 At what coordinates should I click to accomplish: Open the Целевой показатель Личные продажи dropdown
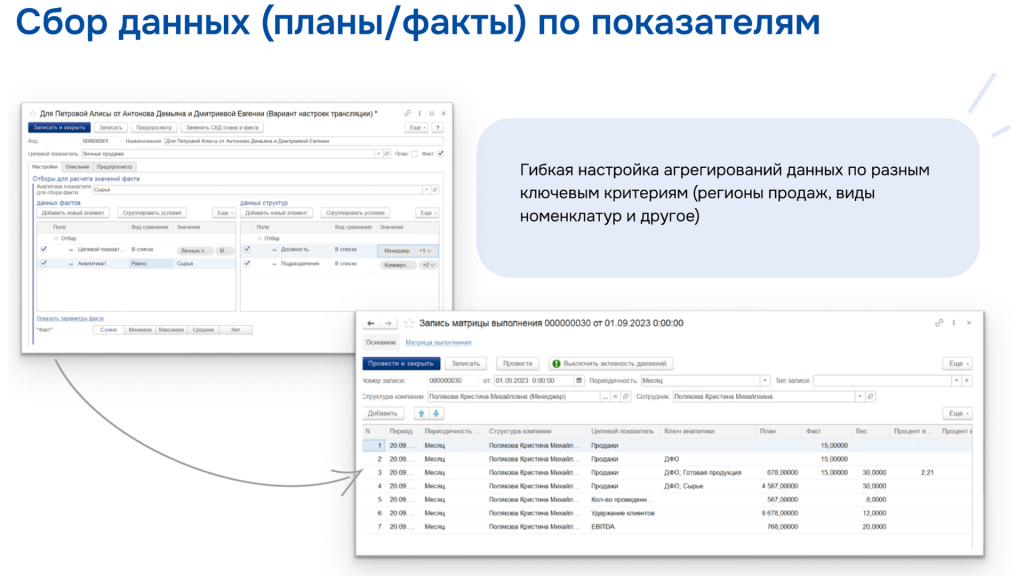tap(378, 154)
